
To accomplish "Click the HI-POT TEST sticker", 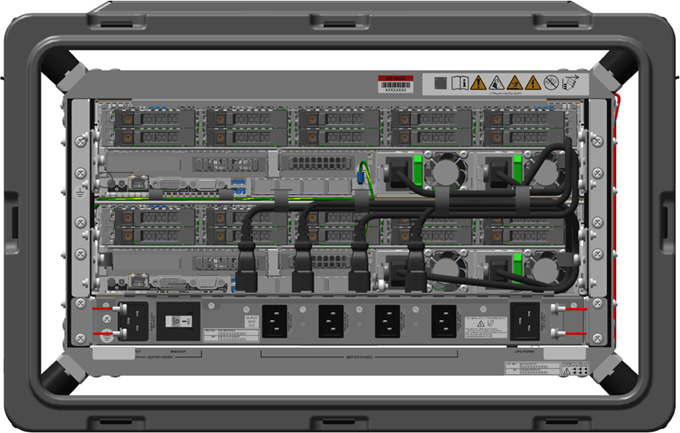I will [252, 321].
